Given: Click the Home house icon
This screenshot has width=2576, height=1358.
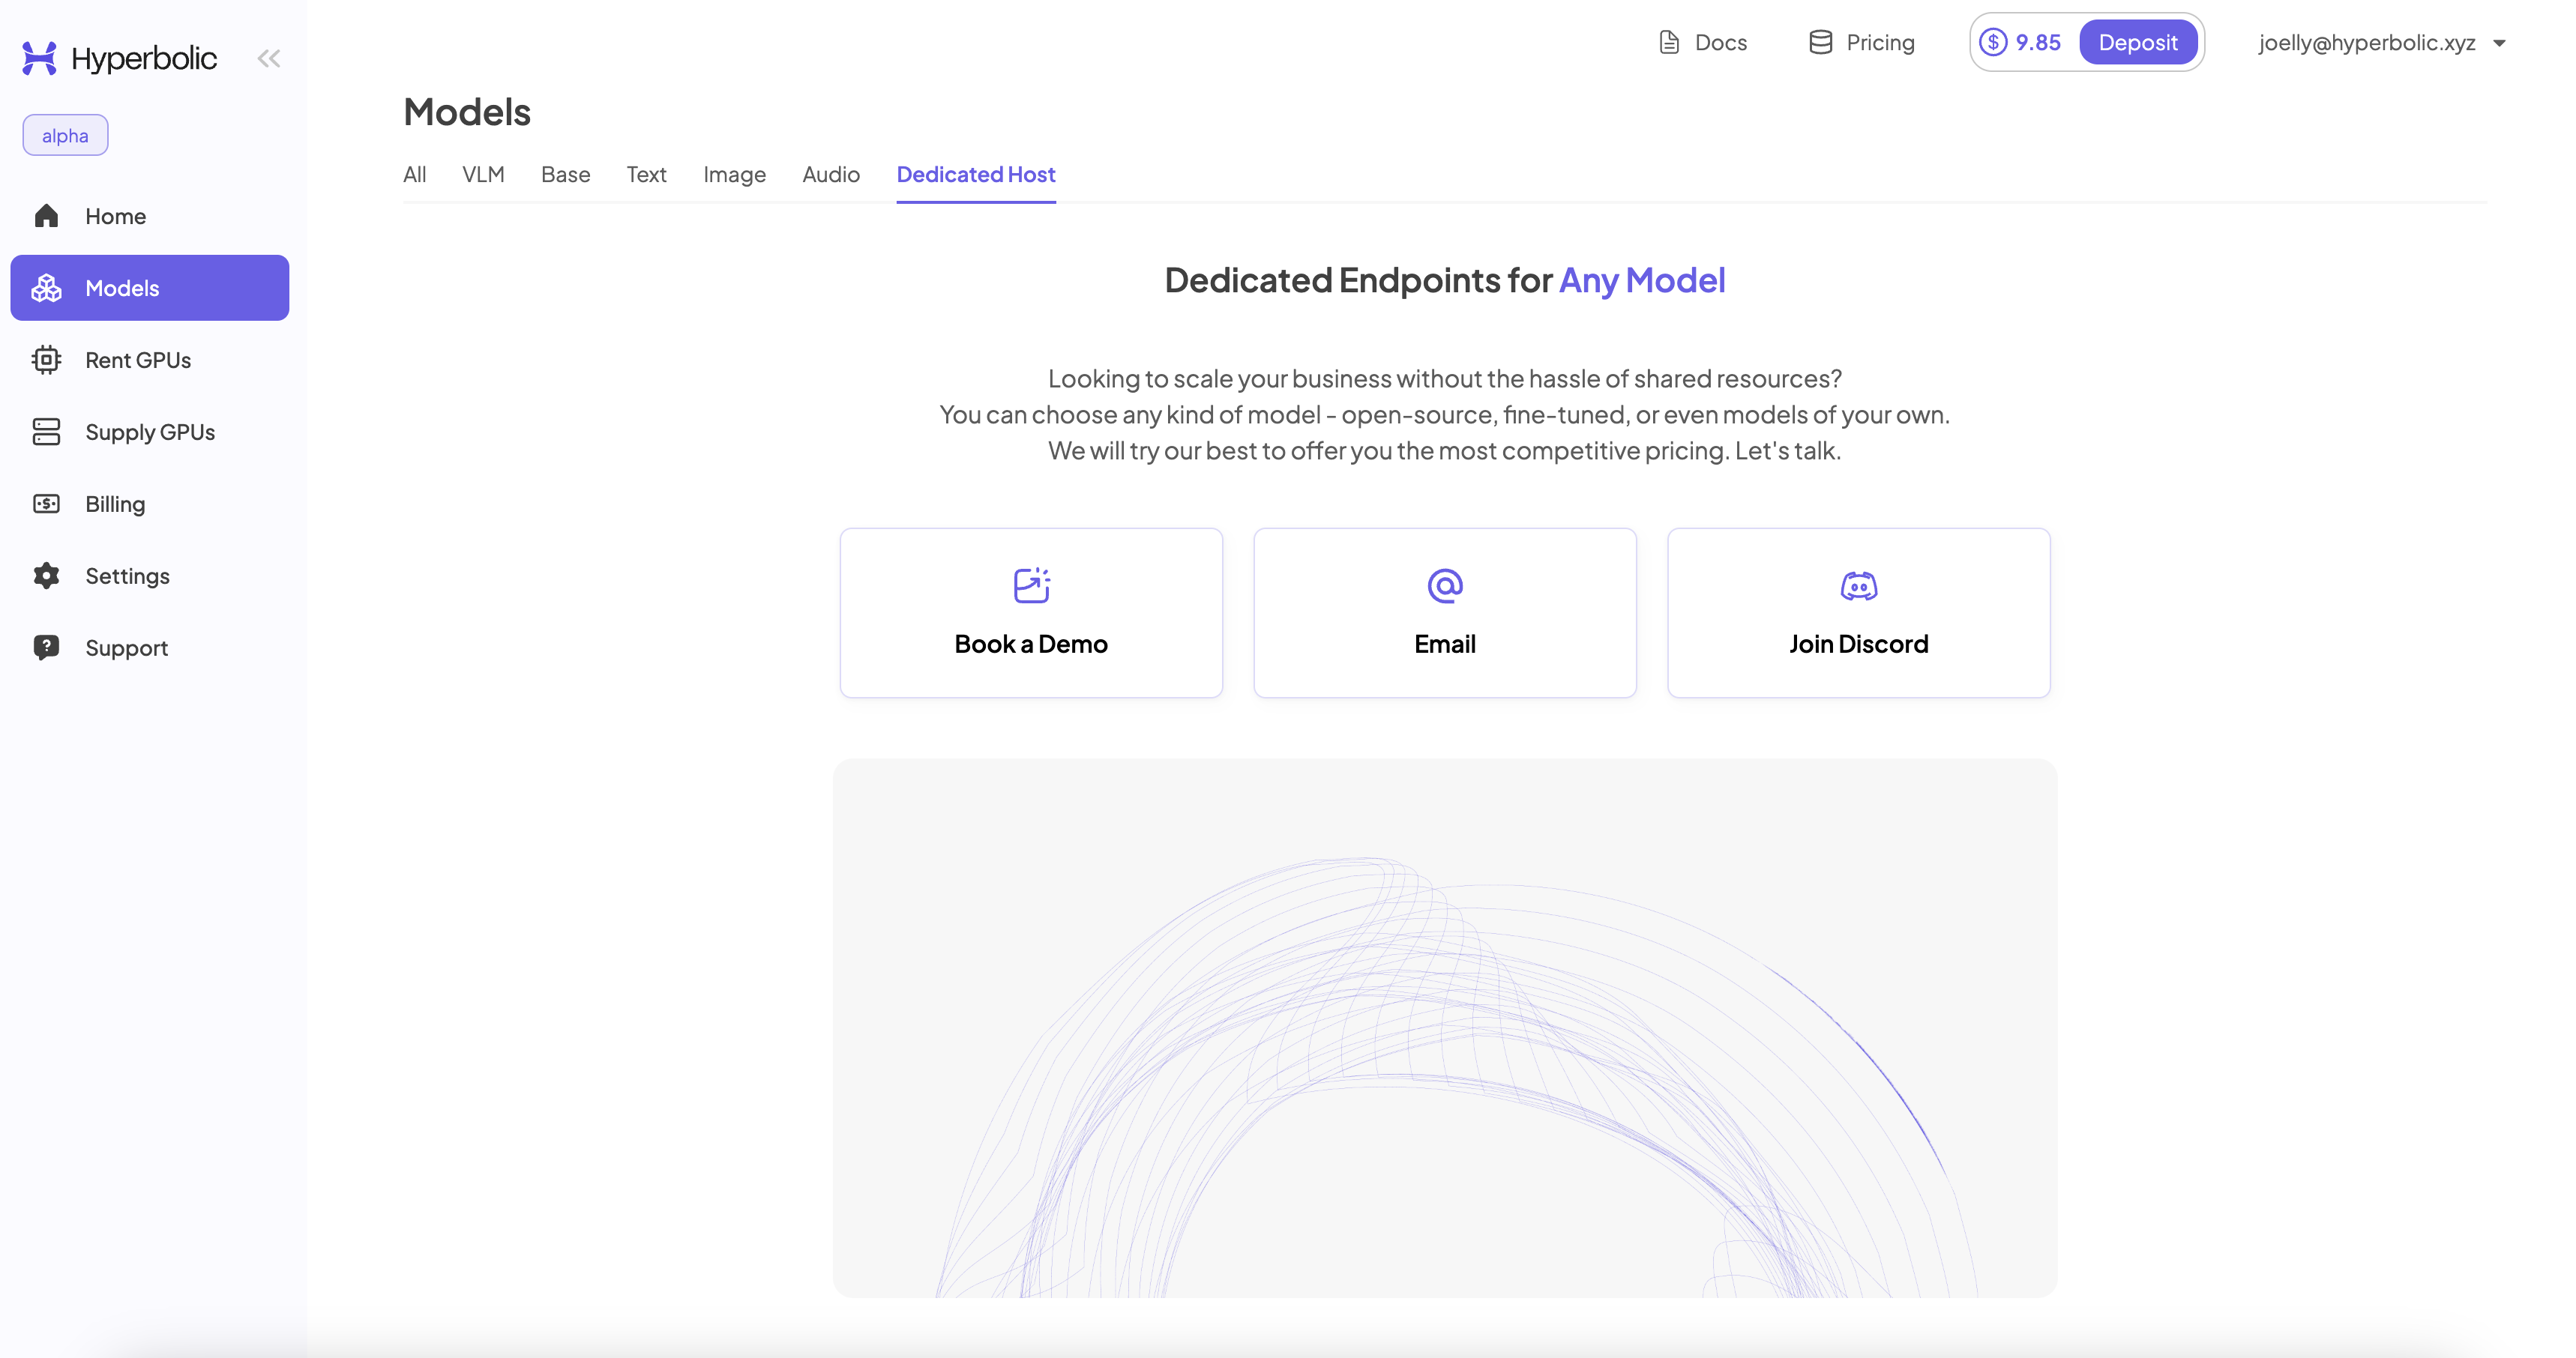Looking at the screenshot, I should tap(46, 216).
